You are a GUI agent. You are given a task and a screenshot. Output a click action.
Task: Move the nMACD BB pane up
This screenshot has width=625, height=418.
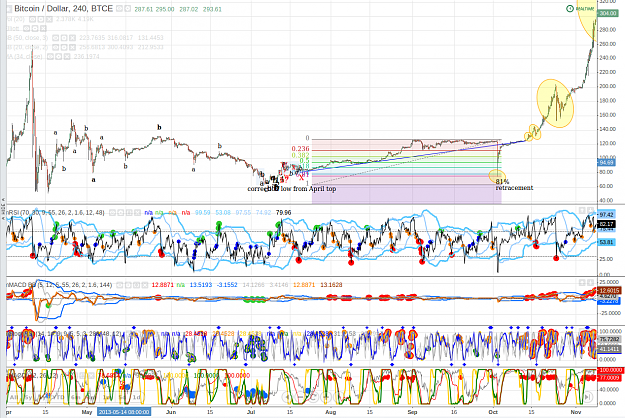[582, 283]
